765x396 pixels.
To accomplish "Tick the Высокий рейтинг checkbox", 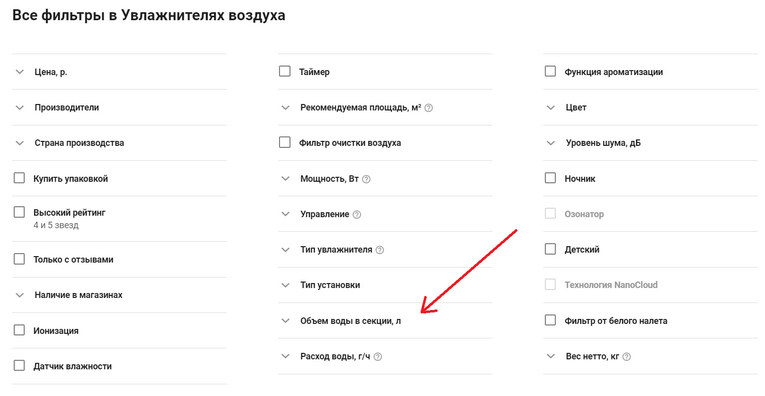I will (19, 212).
